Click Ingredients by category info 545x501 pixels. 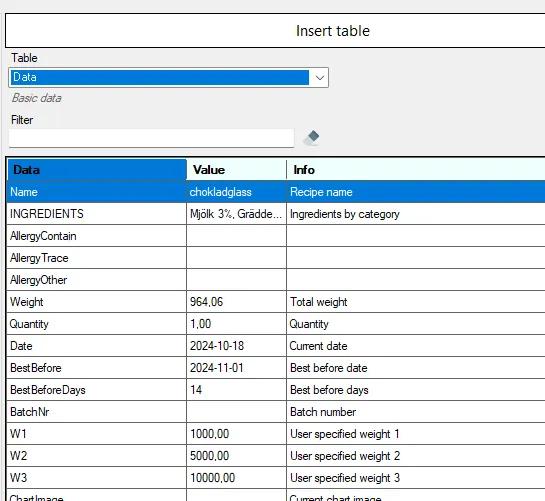pos(416,214)
